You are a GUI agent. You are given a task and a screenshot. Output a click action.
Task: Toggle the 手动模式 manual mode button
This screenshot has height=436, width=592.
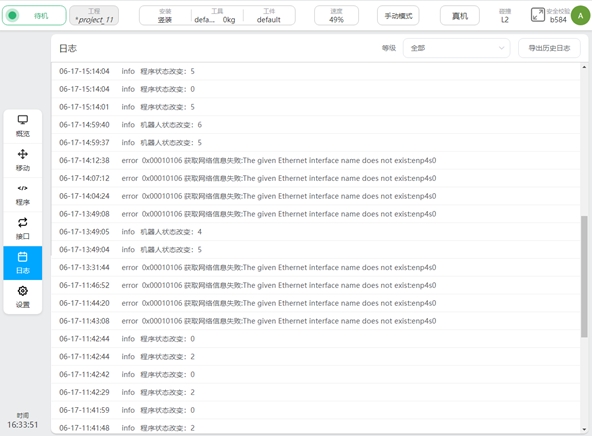(x=398, y=15)
